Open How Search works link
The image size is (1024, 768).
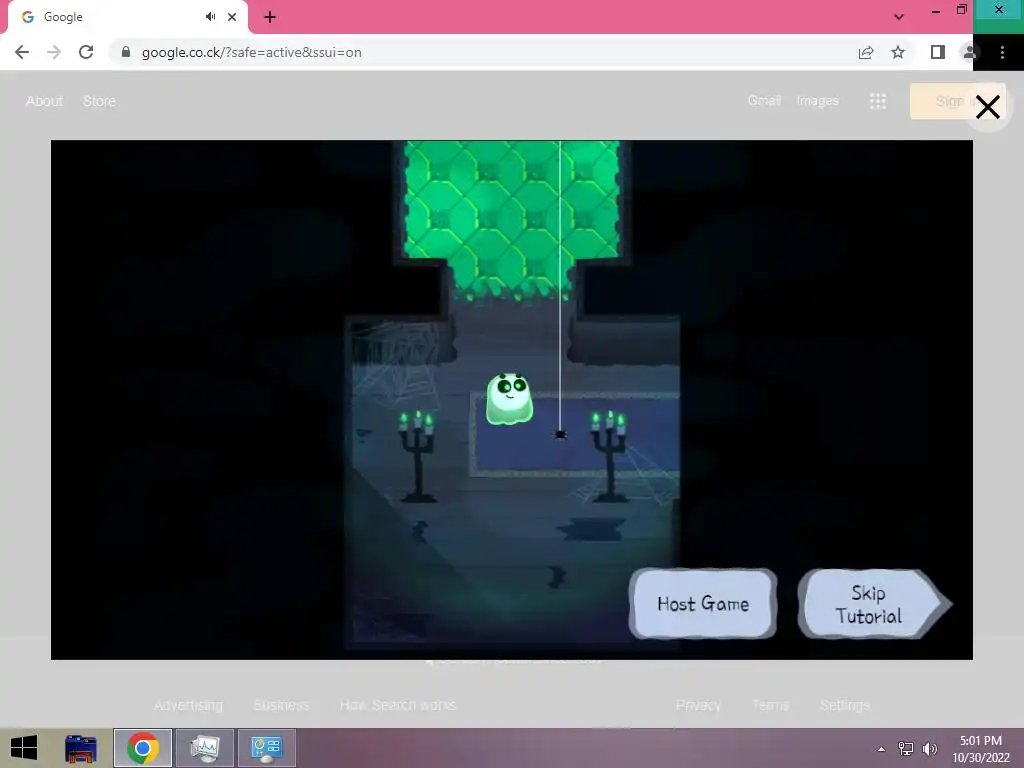click(398, 705)
